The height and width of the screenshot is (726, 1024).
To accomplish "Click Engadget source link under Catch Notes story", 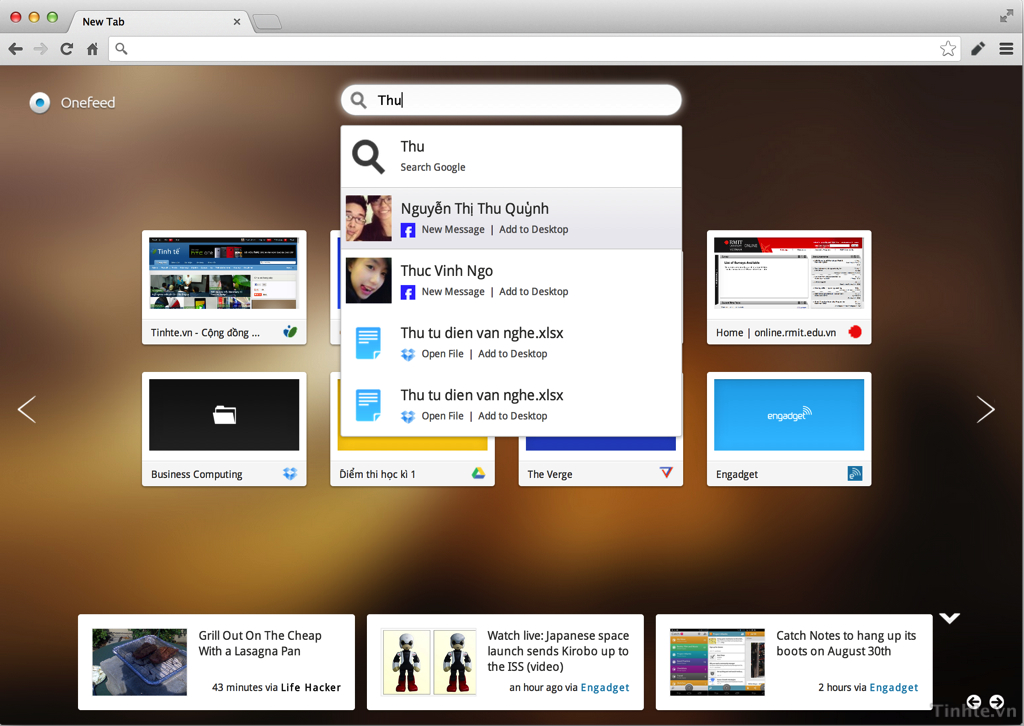I will (x=893, y=687).
